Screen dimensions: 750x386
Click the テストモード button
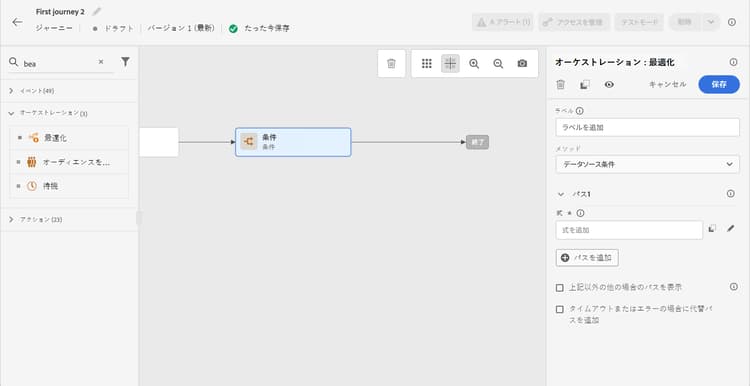click(x=639, y=22)
